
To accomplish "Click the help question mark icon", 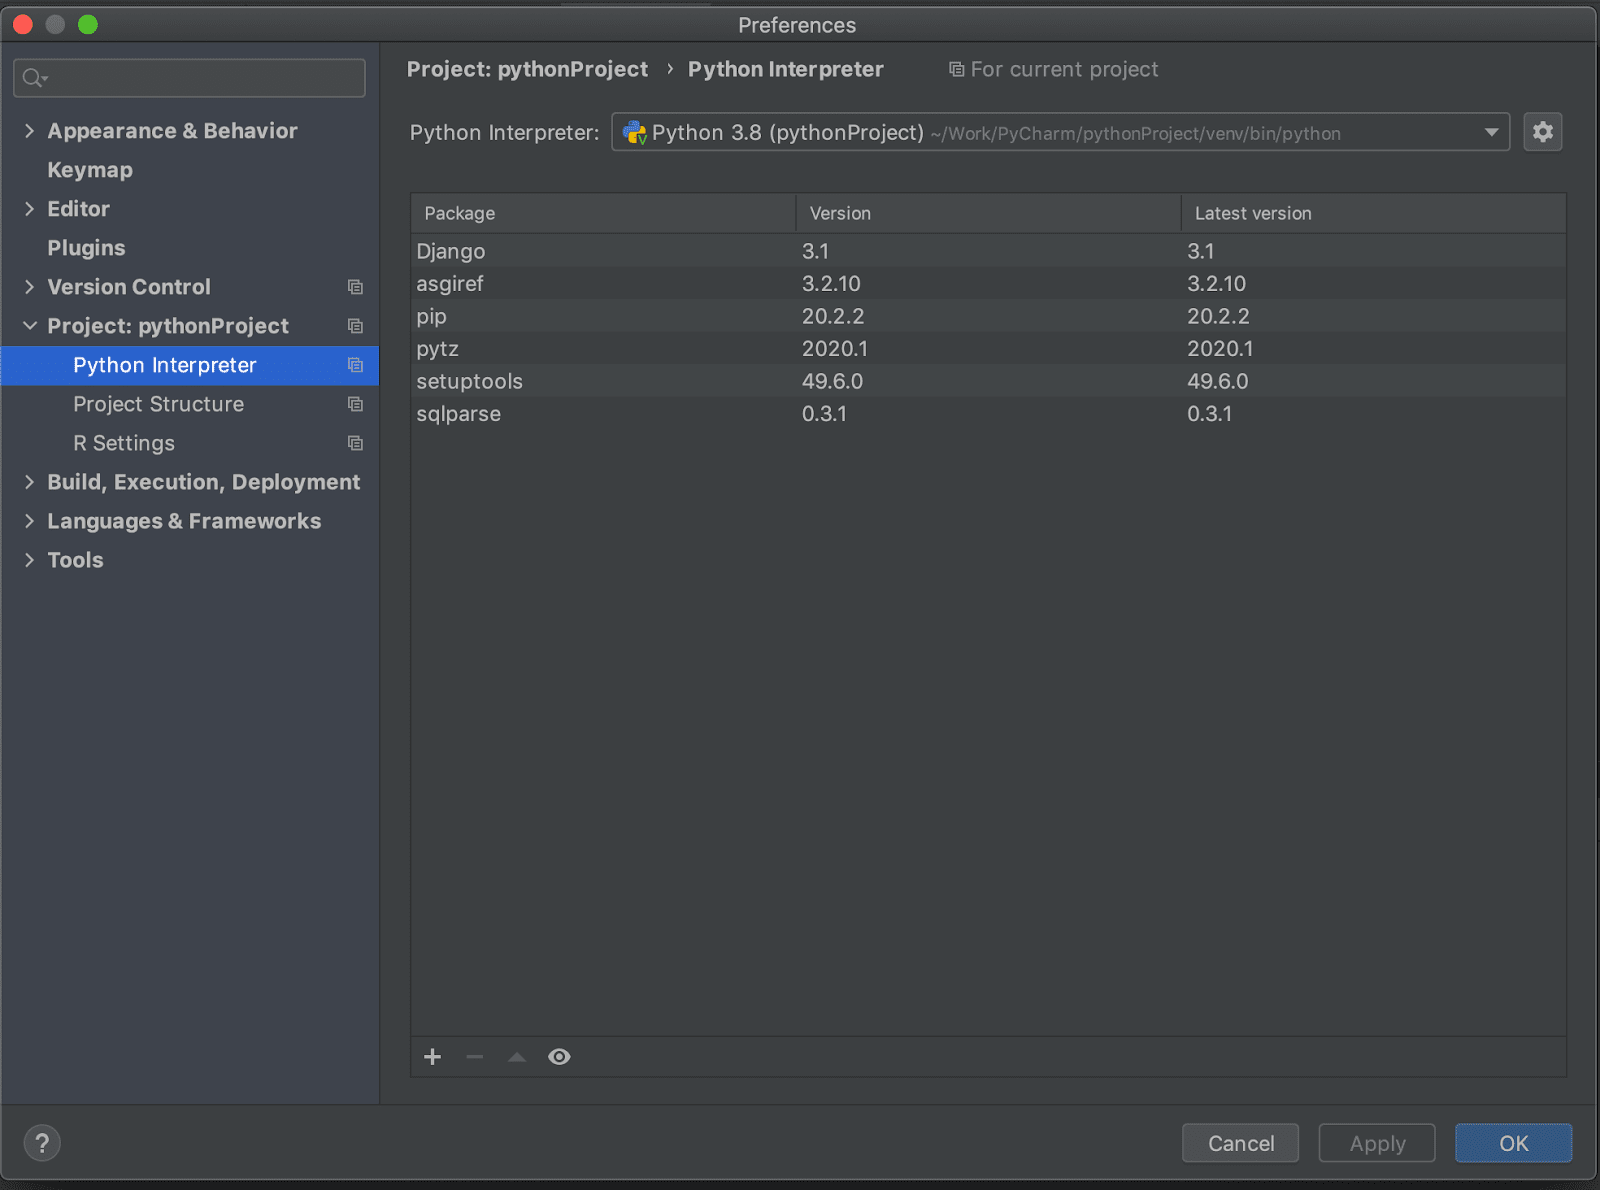I will pyautogui.click(x=42, y=1143).
